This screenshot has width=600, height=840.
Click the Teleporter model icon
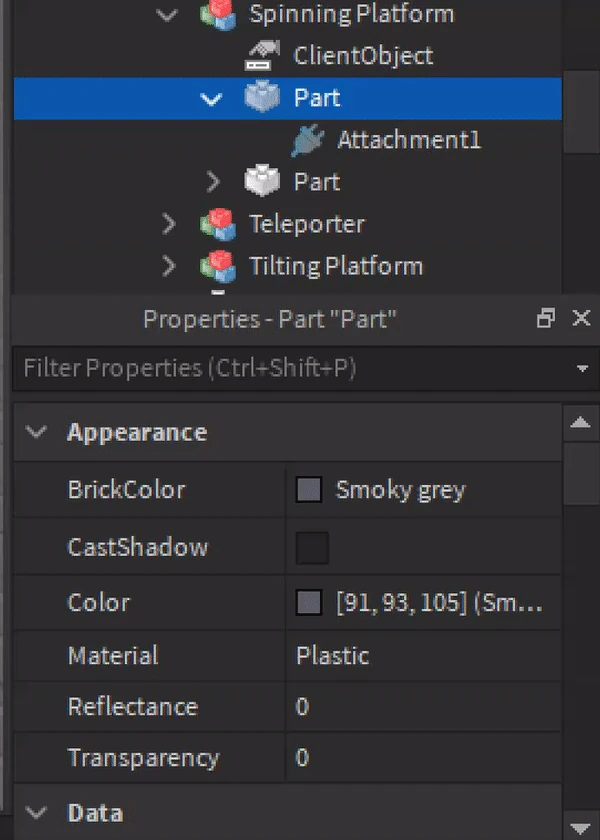[x=216, y=224]
